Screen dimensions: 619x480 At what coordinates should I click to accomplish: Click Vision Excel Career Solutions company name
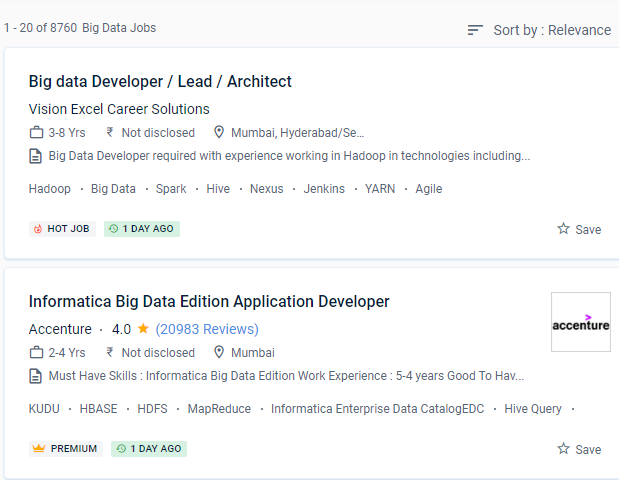(119, 109)
